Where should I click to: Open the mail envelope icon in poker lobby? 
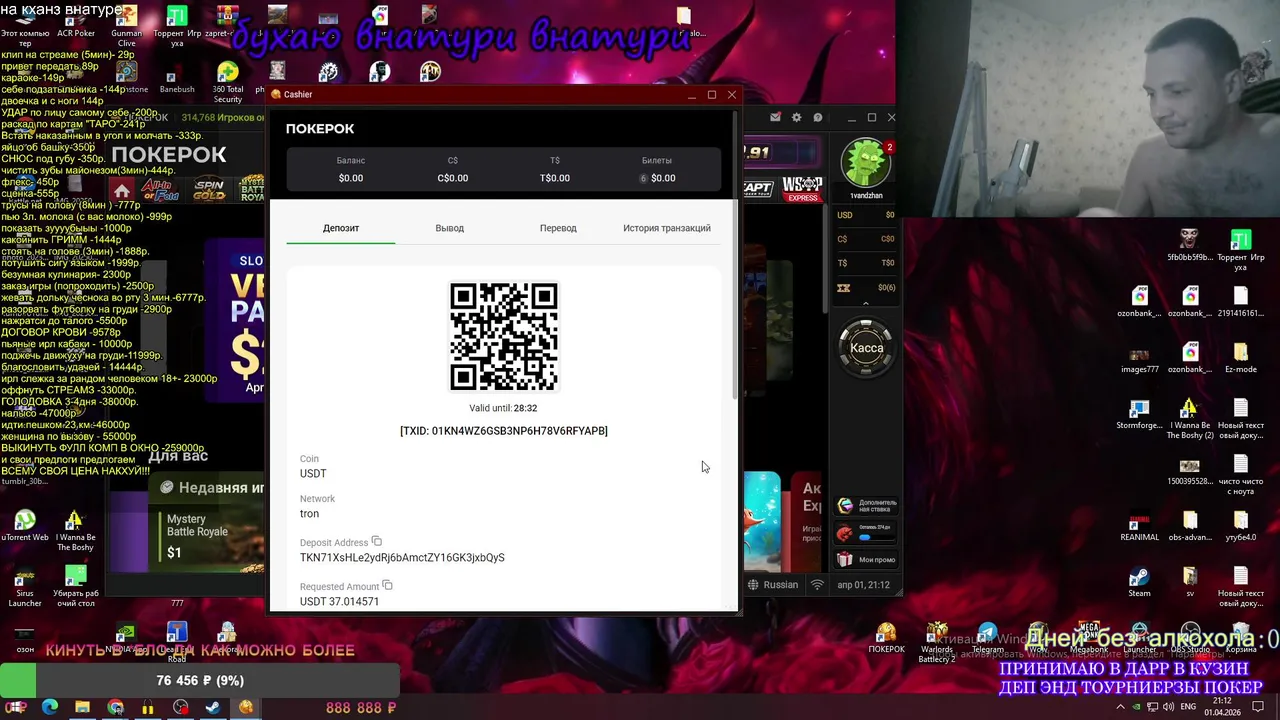pyautogui.click(x=775, y=118)
